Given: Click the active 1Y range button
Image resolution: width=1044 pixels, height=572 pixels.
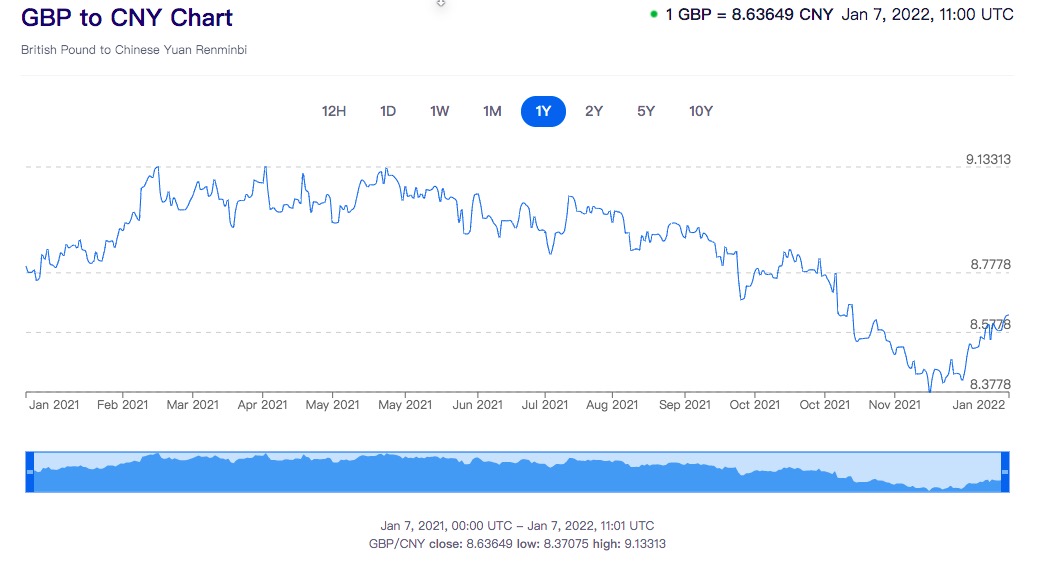Looking at the screenshot, I should click(x=543, y=111).
